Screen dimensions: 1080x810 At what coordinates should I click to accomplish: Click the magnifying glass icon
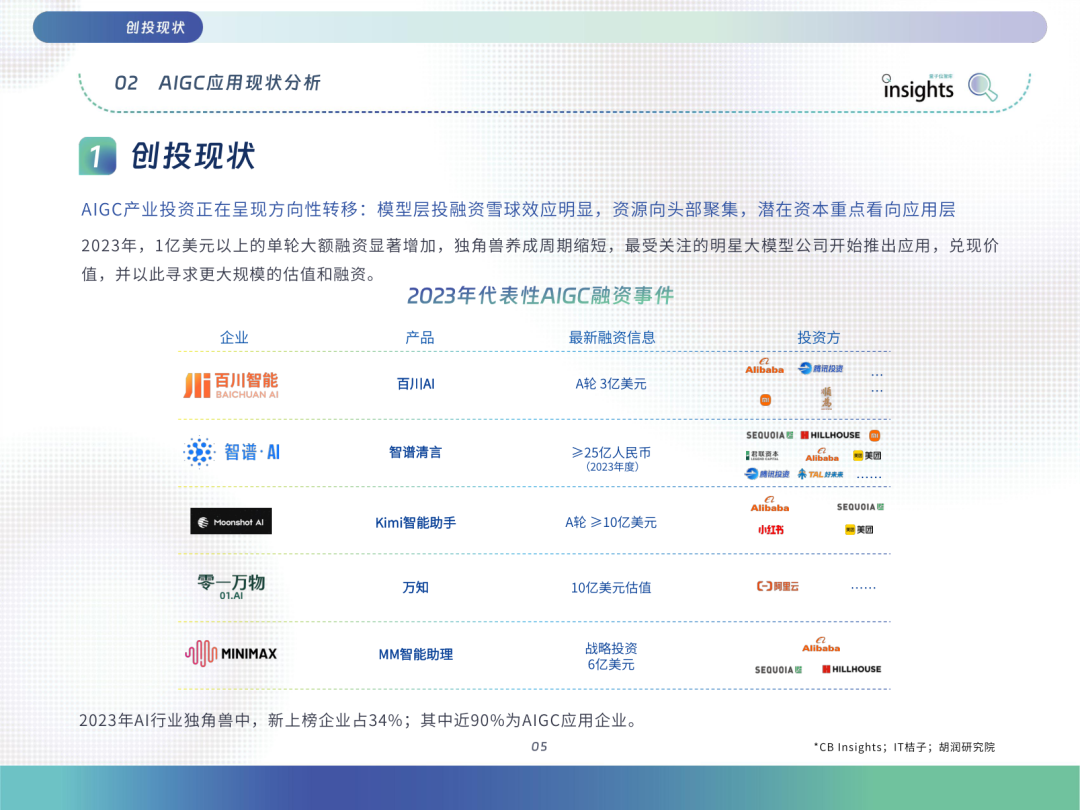point(982,87)
